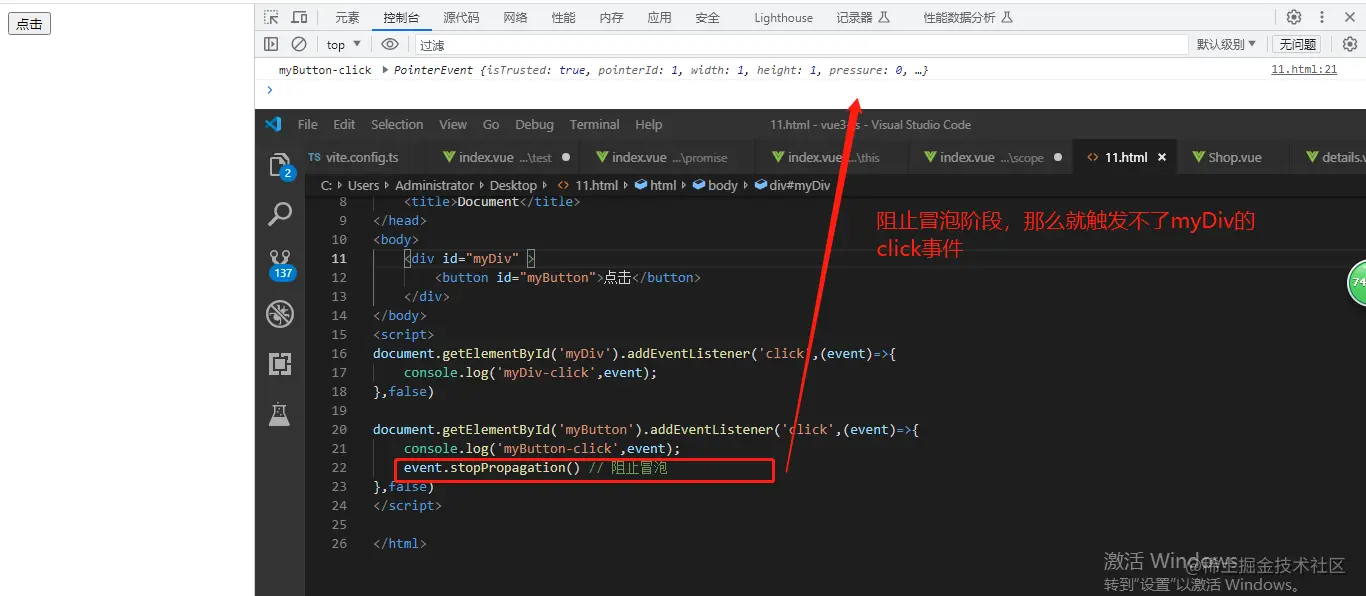
Task: Toggle device toolbar icon in DevTools
Action: 299,17
